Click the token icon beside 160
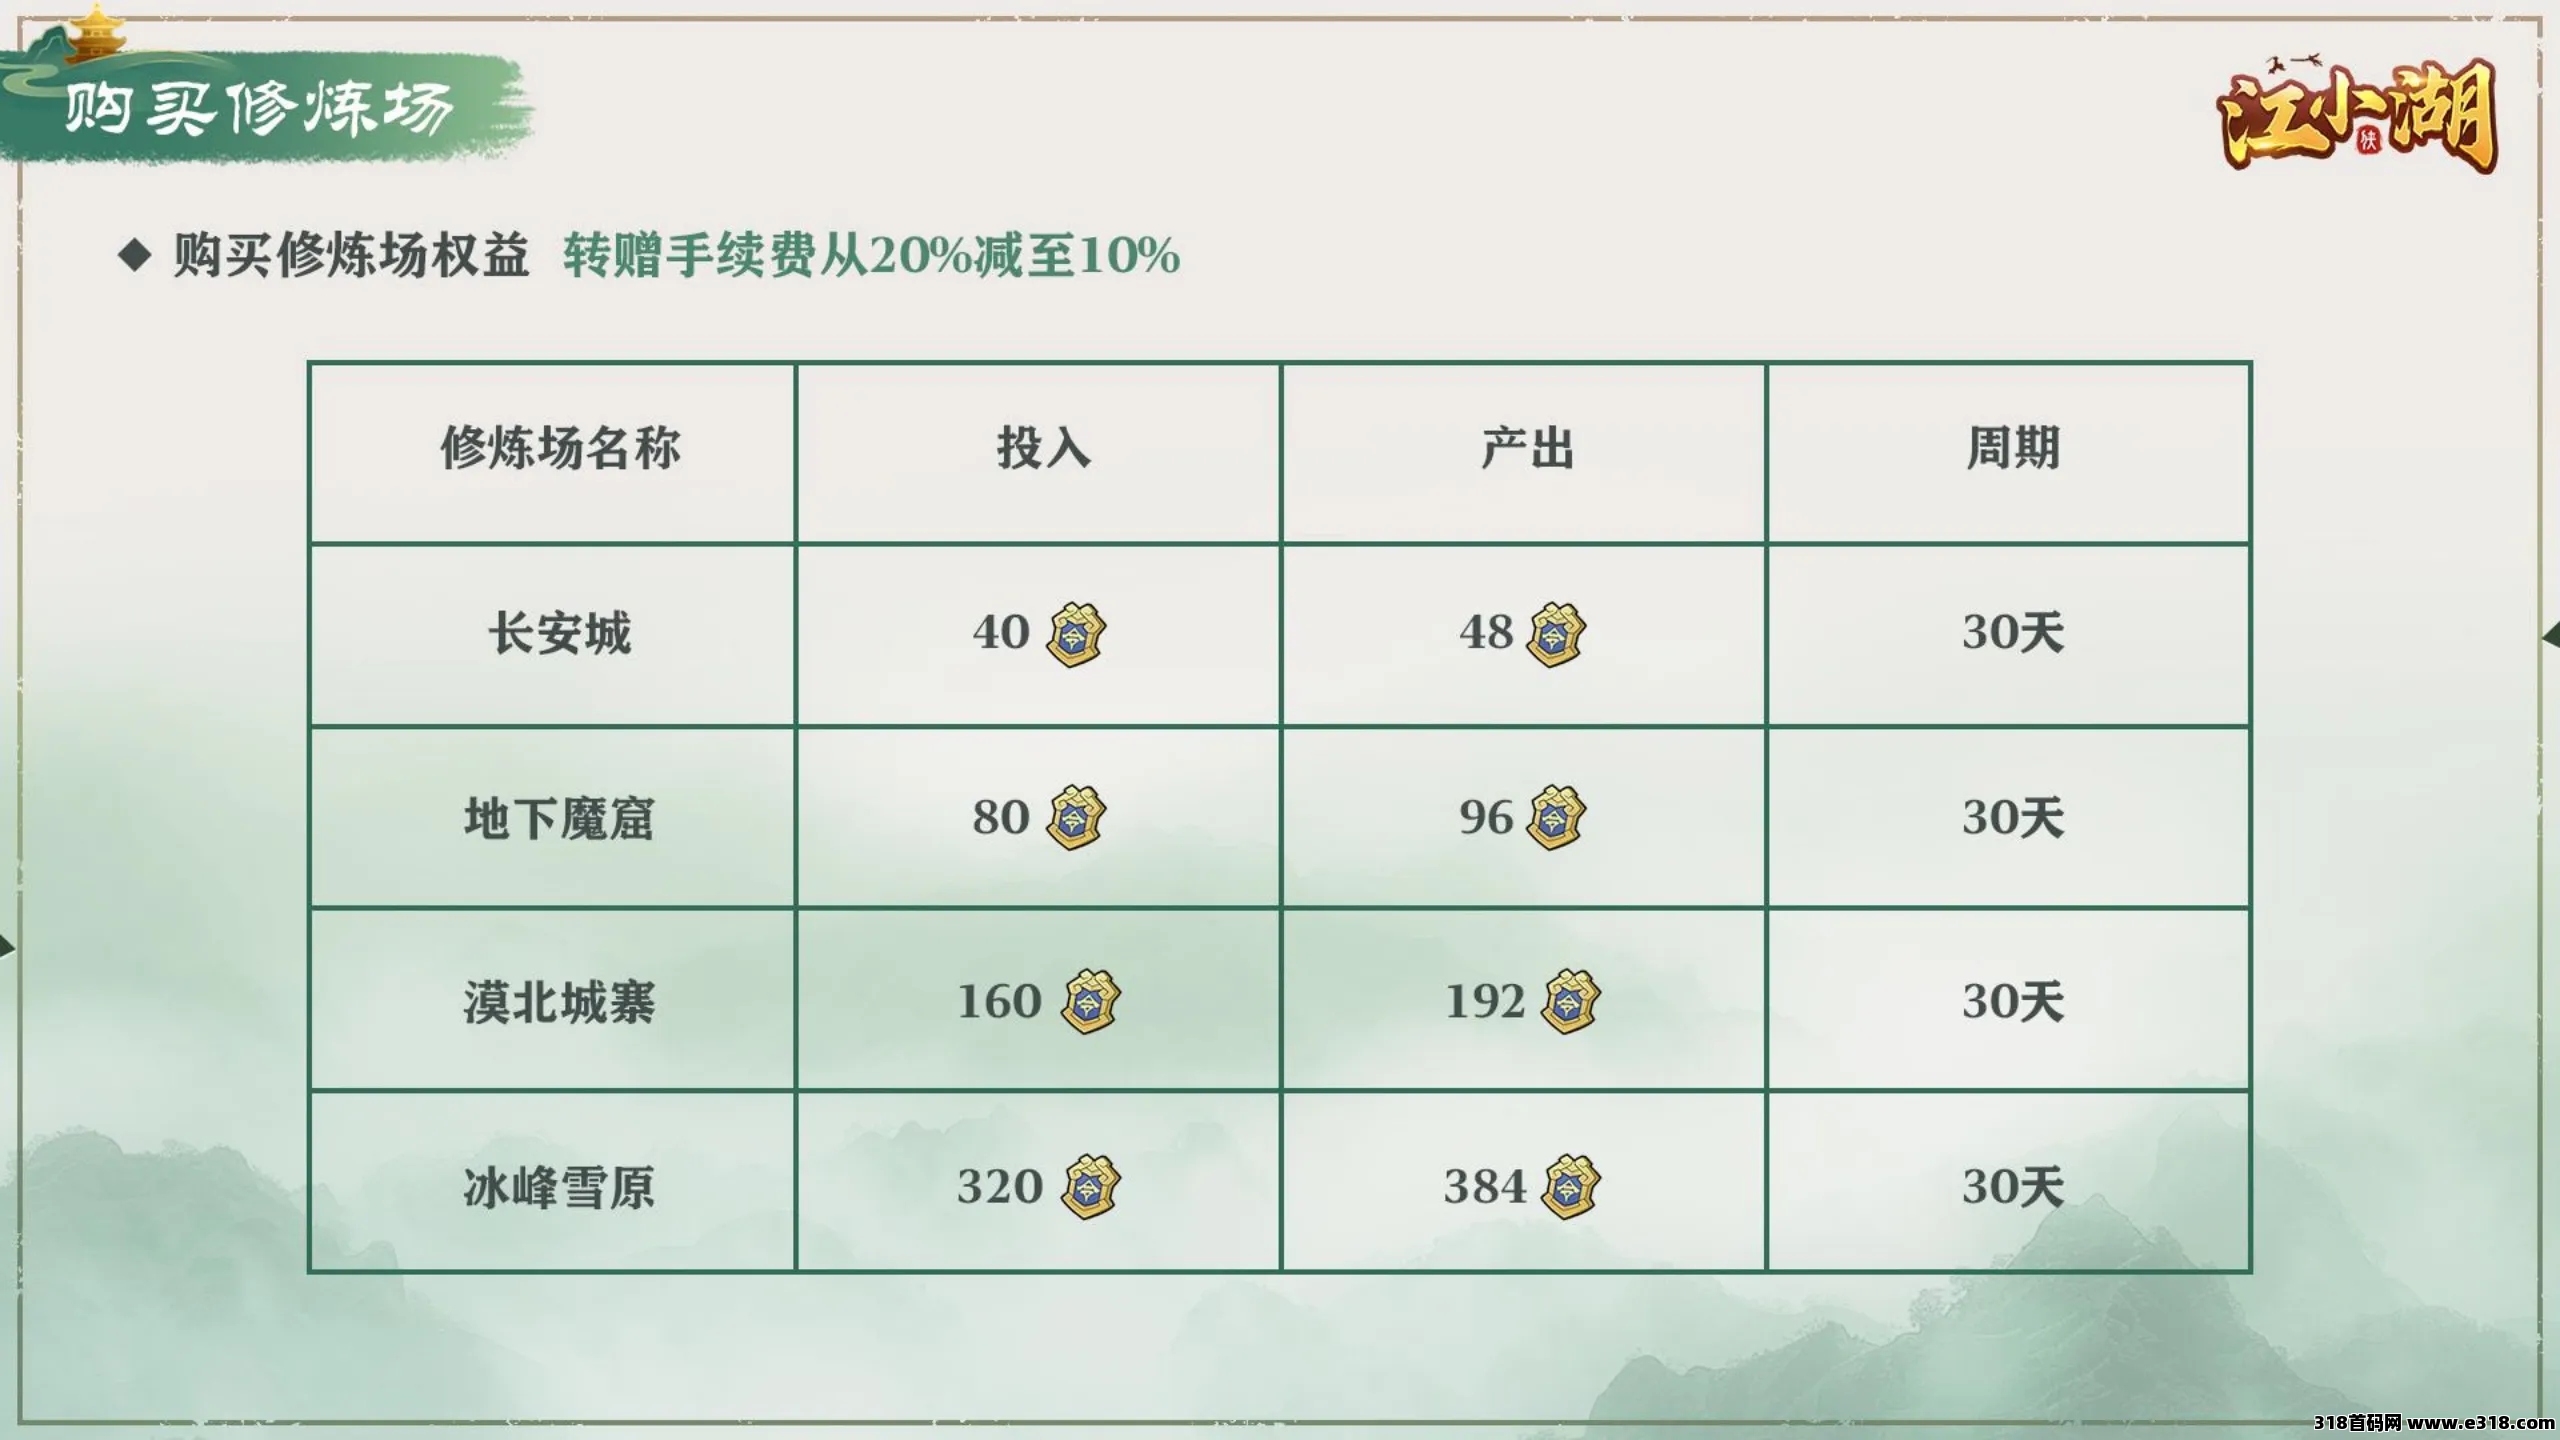 coord(1091,1002)
